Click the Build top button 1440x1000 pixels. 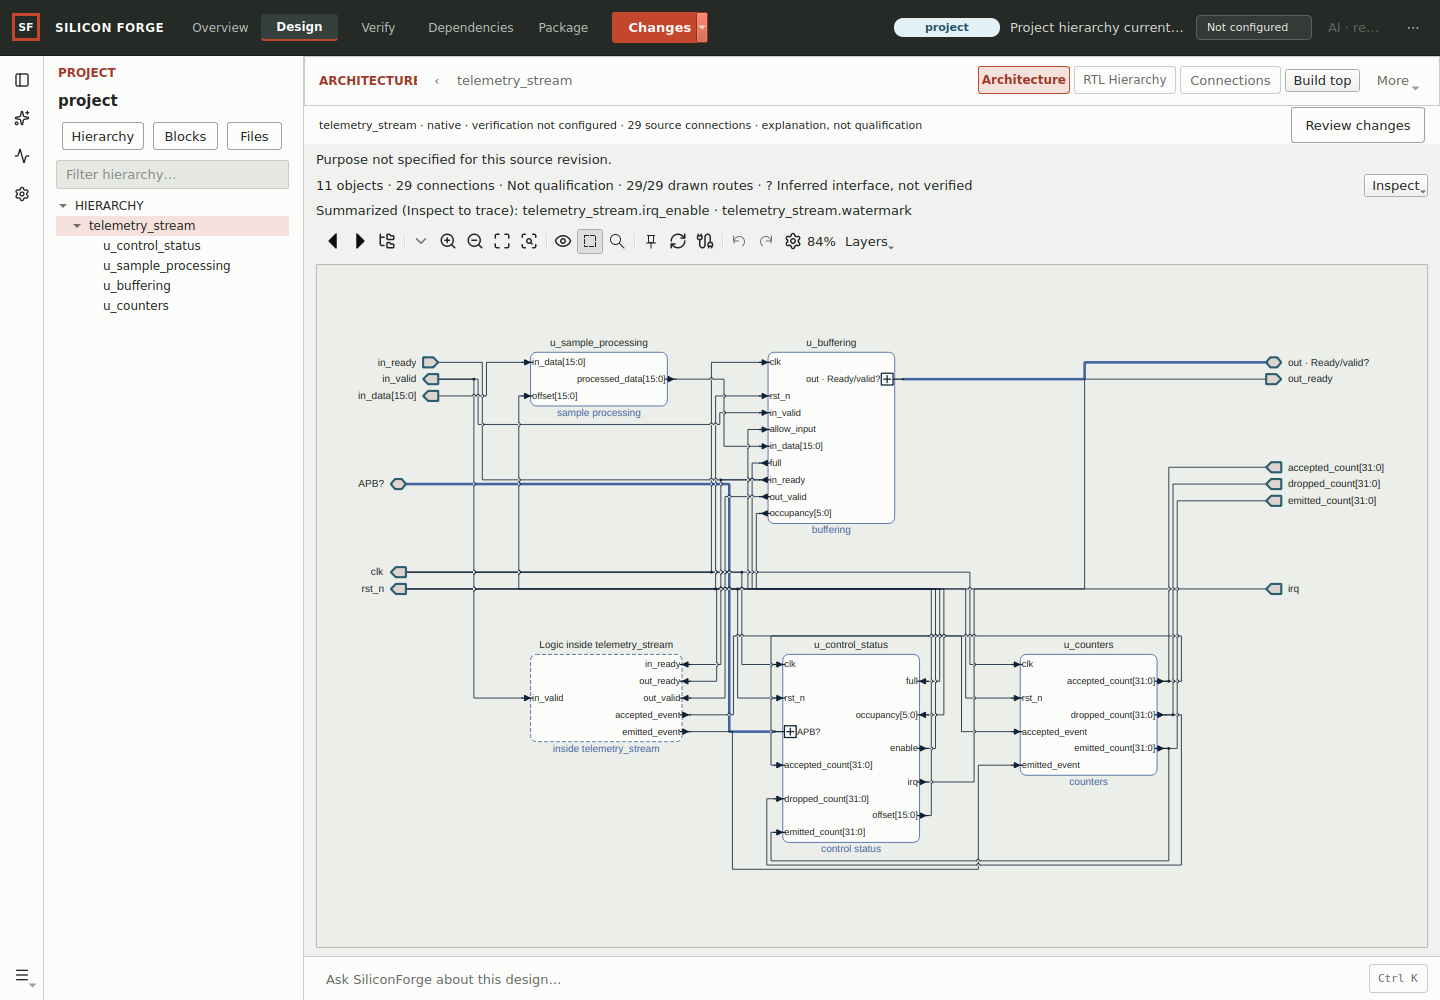click(1322, 80)
